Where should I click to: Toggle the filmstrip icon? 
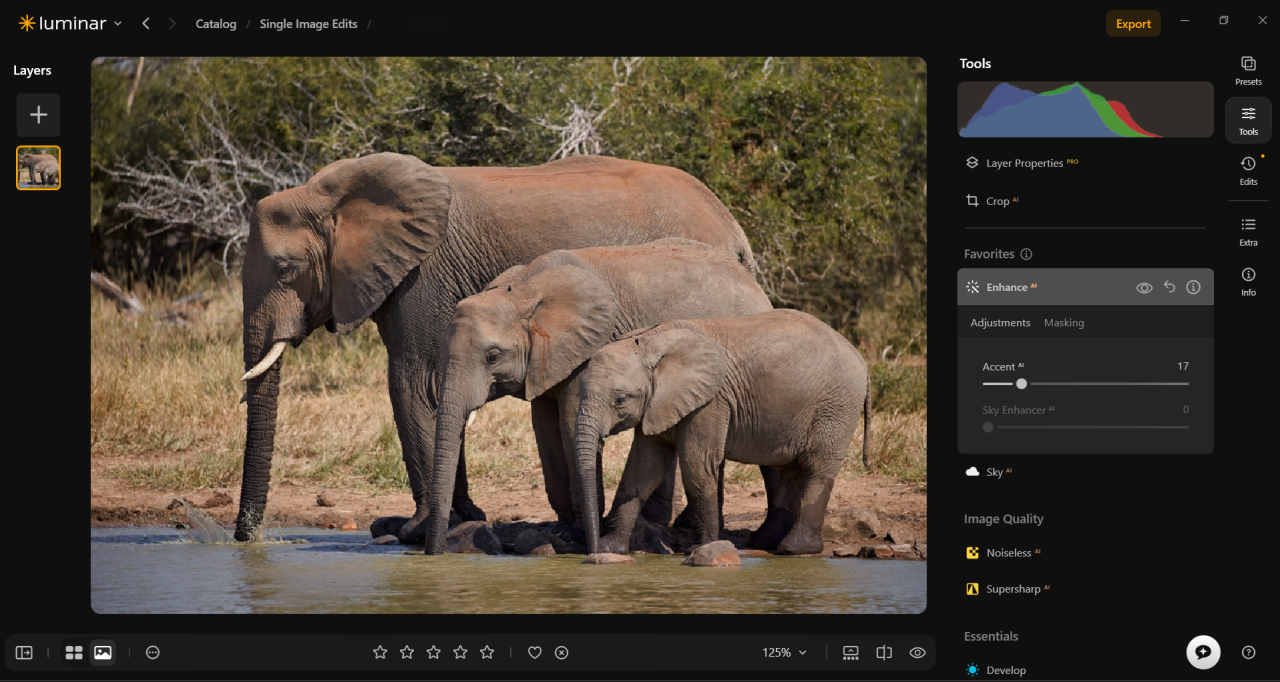(x=851, y=652)
